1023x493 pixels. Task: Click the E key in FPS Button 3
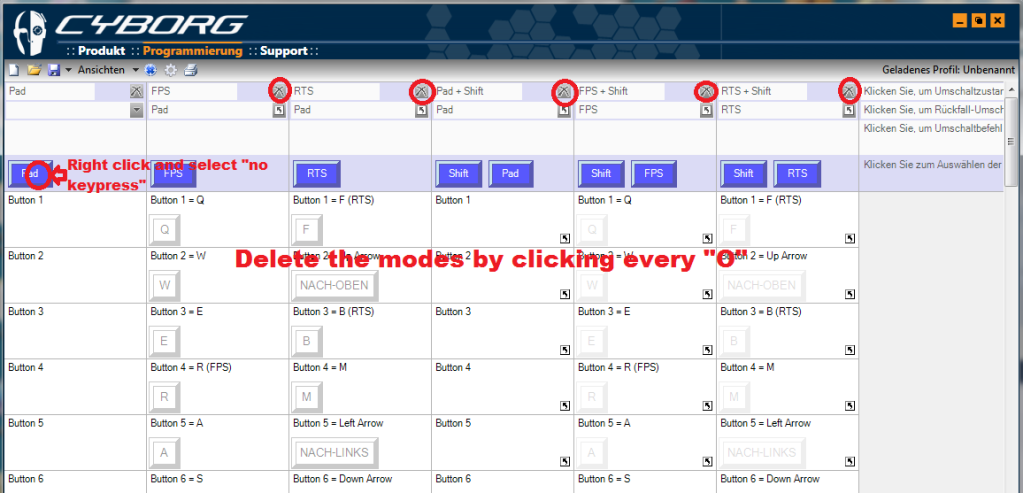tap(165, 341)
